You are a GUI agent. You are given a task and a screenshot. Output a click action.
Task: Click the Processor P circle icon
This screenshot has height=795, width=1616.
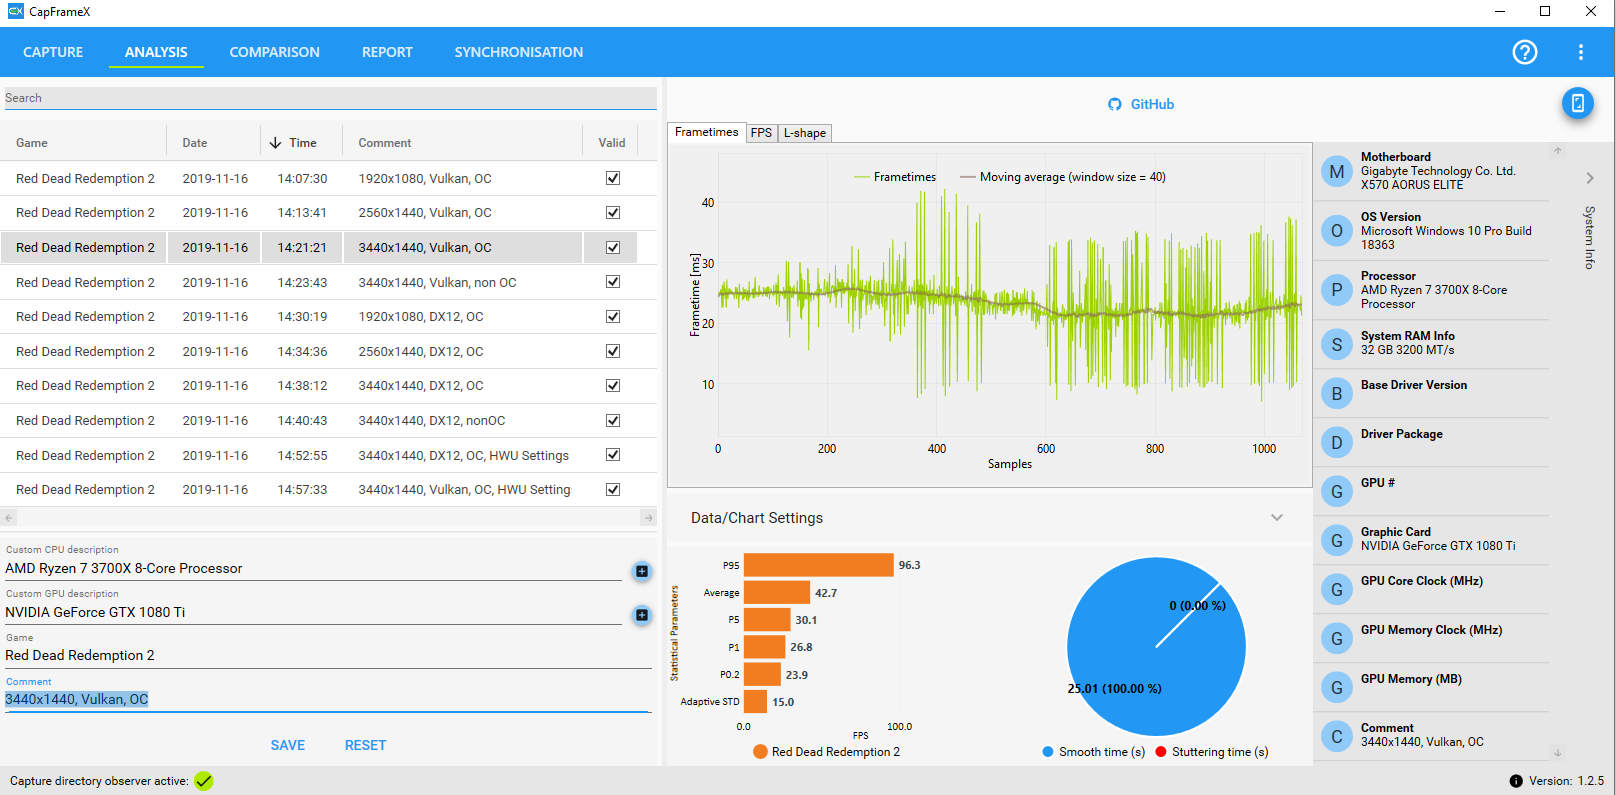[1337, 290]
